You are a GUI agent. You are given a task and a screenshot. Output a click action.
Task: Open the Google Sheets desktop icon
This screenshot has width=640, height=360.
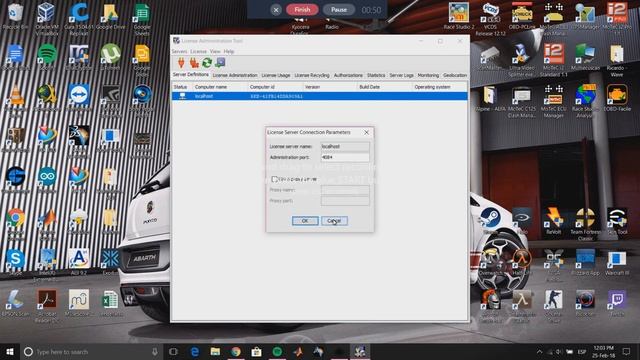[142, 18]
